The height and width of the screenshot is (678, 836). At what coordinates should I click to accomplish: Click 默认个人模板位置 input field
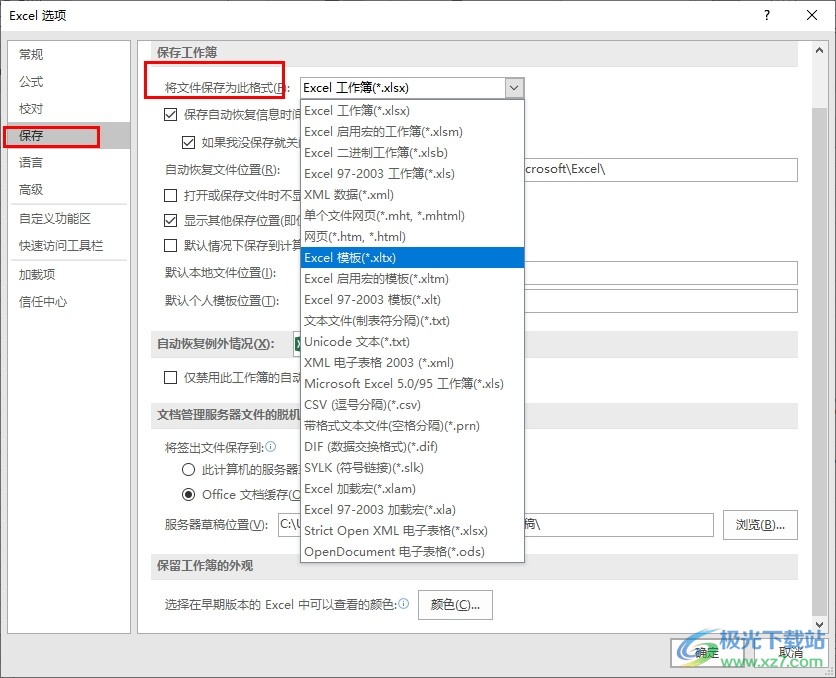click(661, 301)
